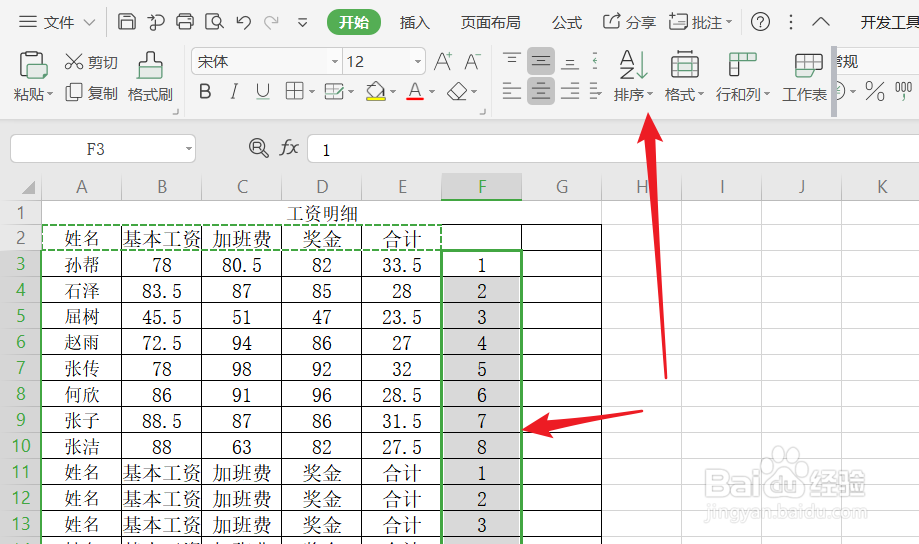Toggle center horizontal alignment
The height and width of the screenshot is (544, 919).
click(540, 91)
